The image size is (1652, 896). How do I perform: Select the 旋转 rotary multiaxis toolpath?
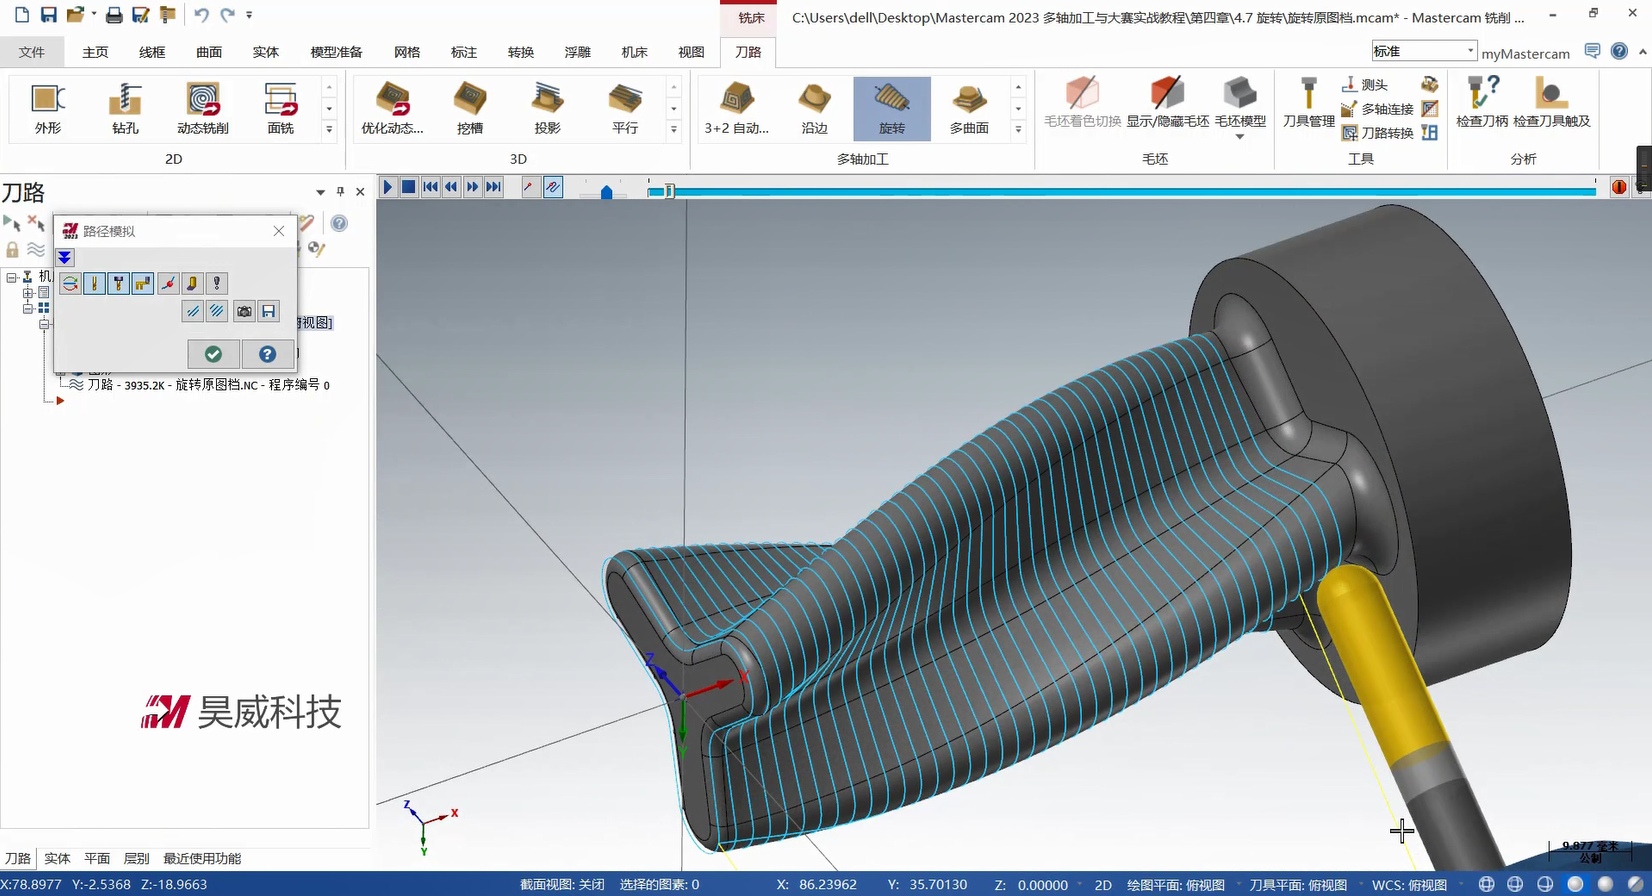click(x=891, y=108)
